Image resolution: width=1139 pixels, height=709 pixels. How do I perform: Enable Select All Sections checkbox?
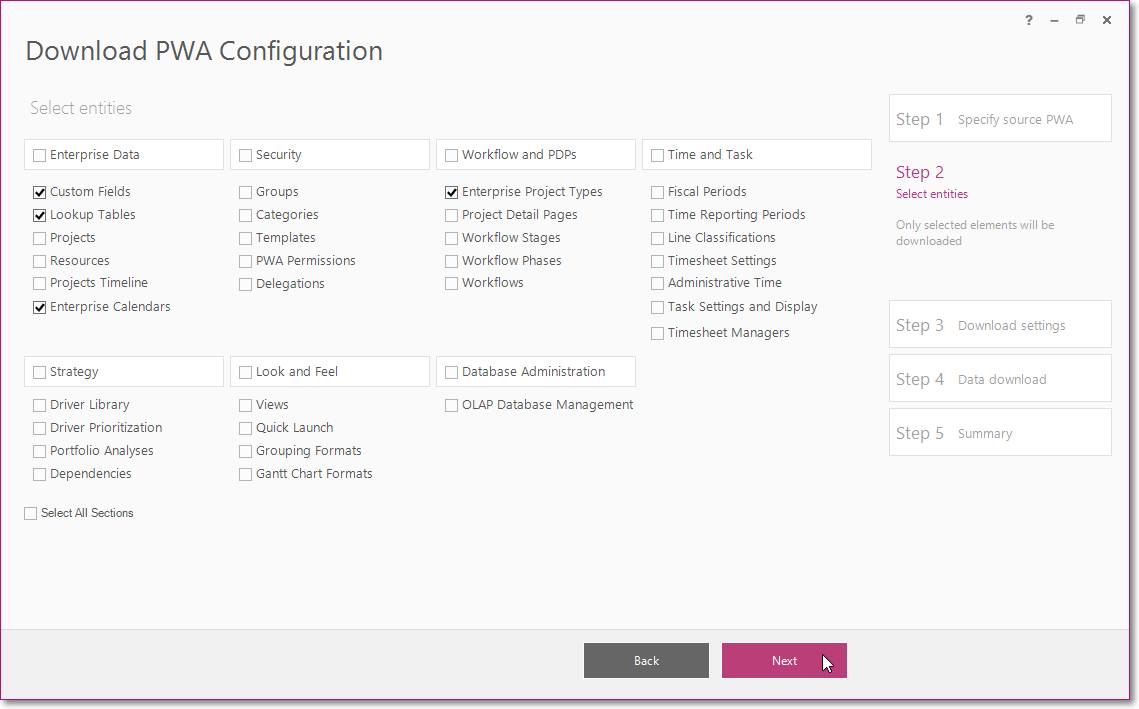31,514
